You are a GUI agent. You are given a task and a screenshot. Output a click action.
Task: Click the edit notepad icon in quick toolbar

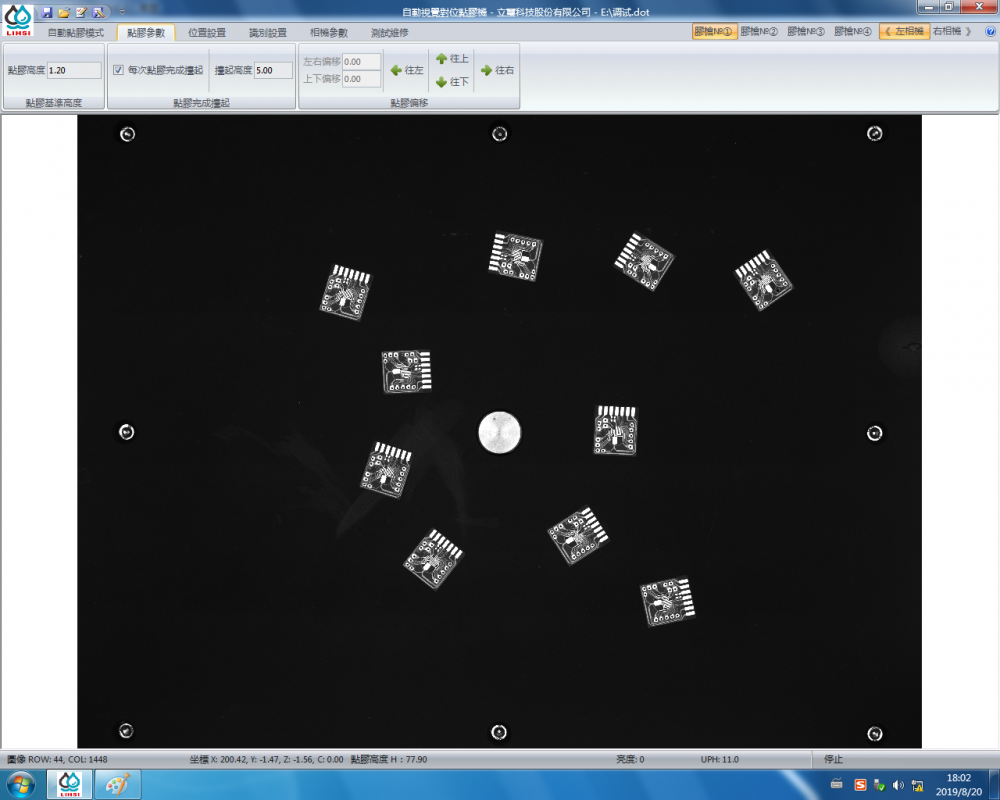pyautogui.click(x=80, y=12)
